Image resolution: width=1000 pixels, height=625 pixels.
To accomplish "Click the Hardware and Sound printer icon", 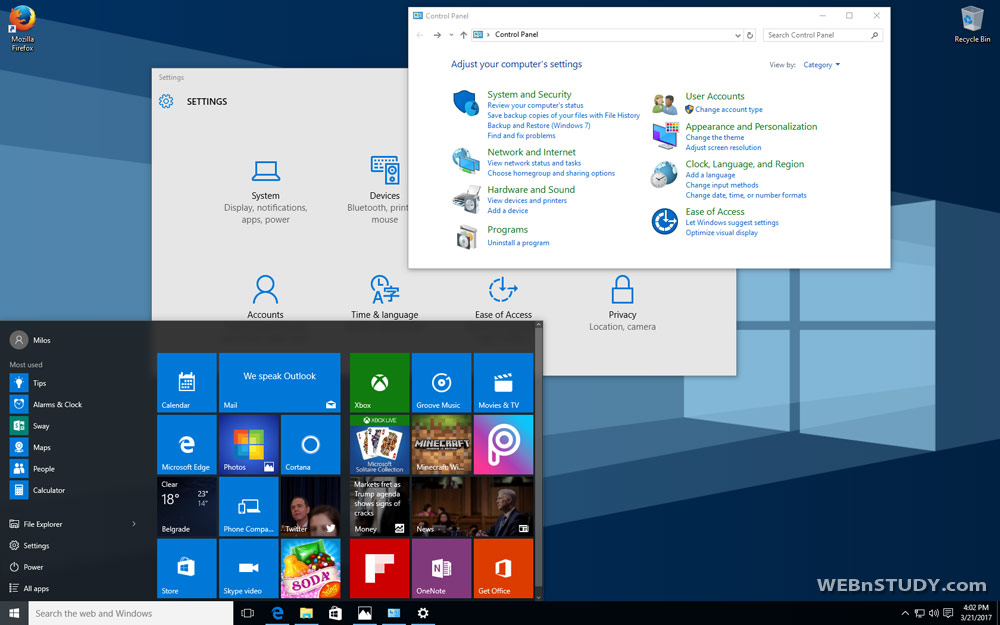I will (466, 199).
